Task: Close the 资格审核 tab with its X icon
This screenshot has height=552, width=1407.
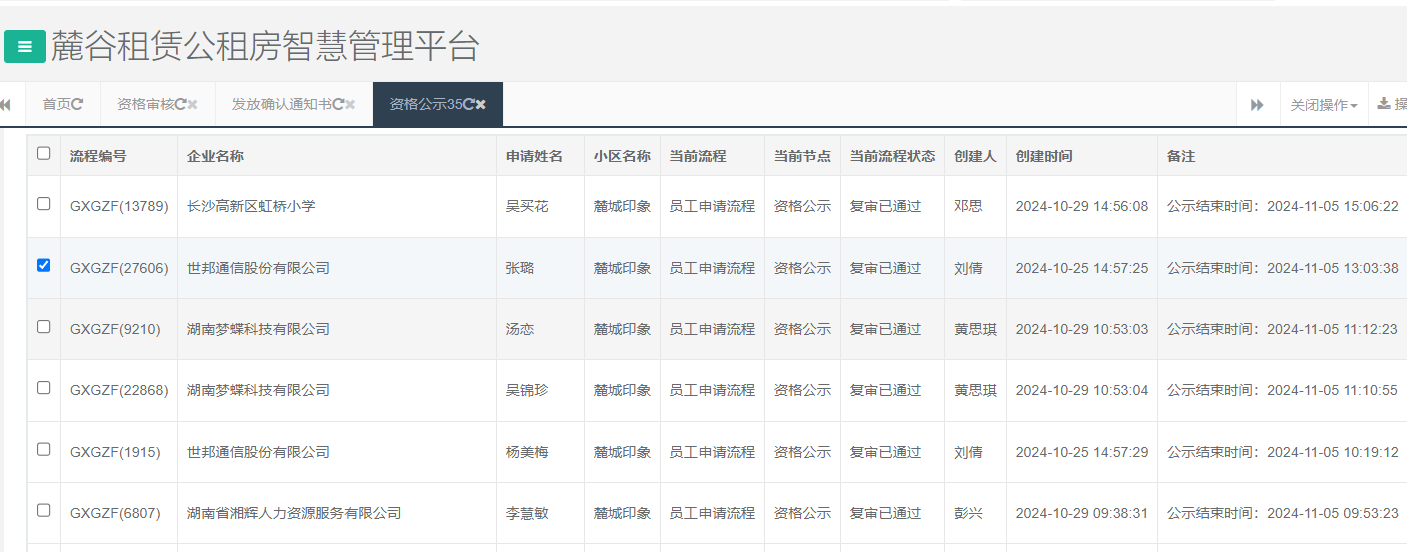Action: click(x=193, y=104)
